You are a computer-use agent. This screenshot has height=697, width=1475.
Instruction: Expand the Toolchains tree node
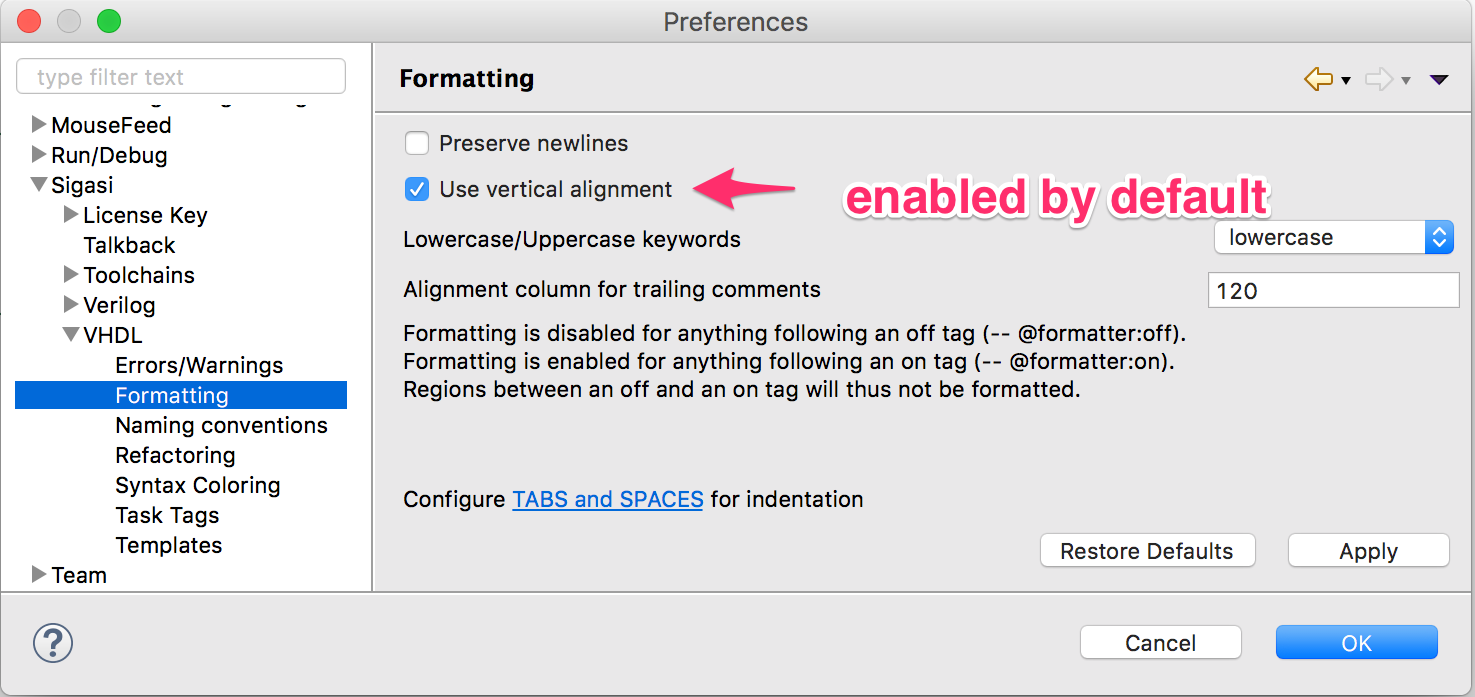coord(70,275)
